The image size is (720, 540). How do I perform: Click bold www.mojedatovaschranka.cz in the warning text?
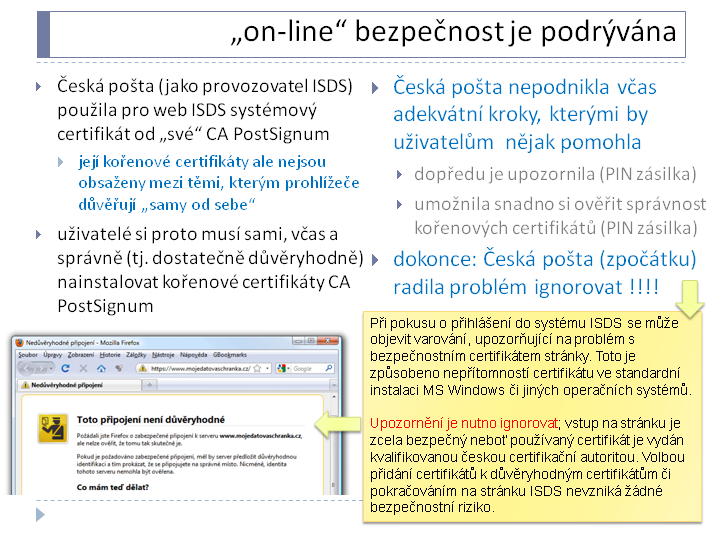[x=261, y=436]
